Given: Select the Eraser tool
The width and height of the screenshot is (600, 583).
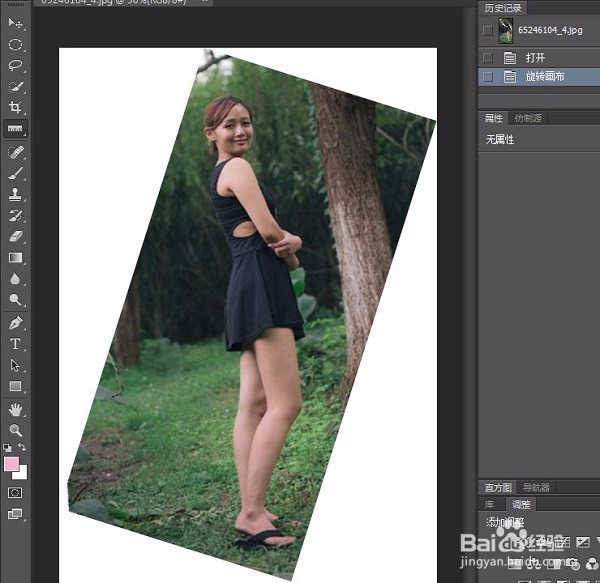Looking at the screenshot, I should [15, 236].
